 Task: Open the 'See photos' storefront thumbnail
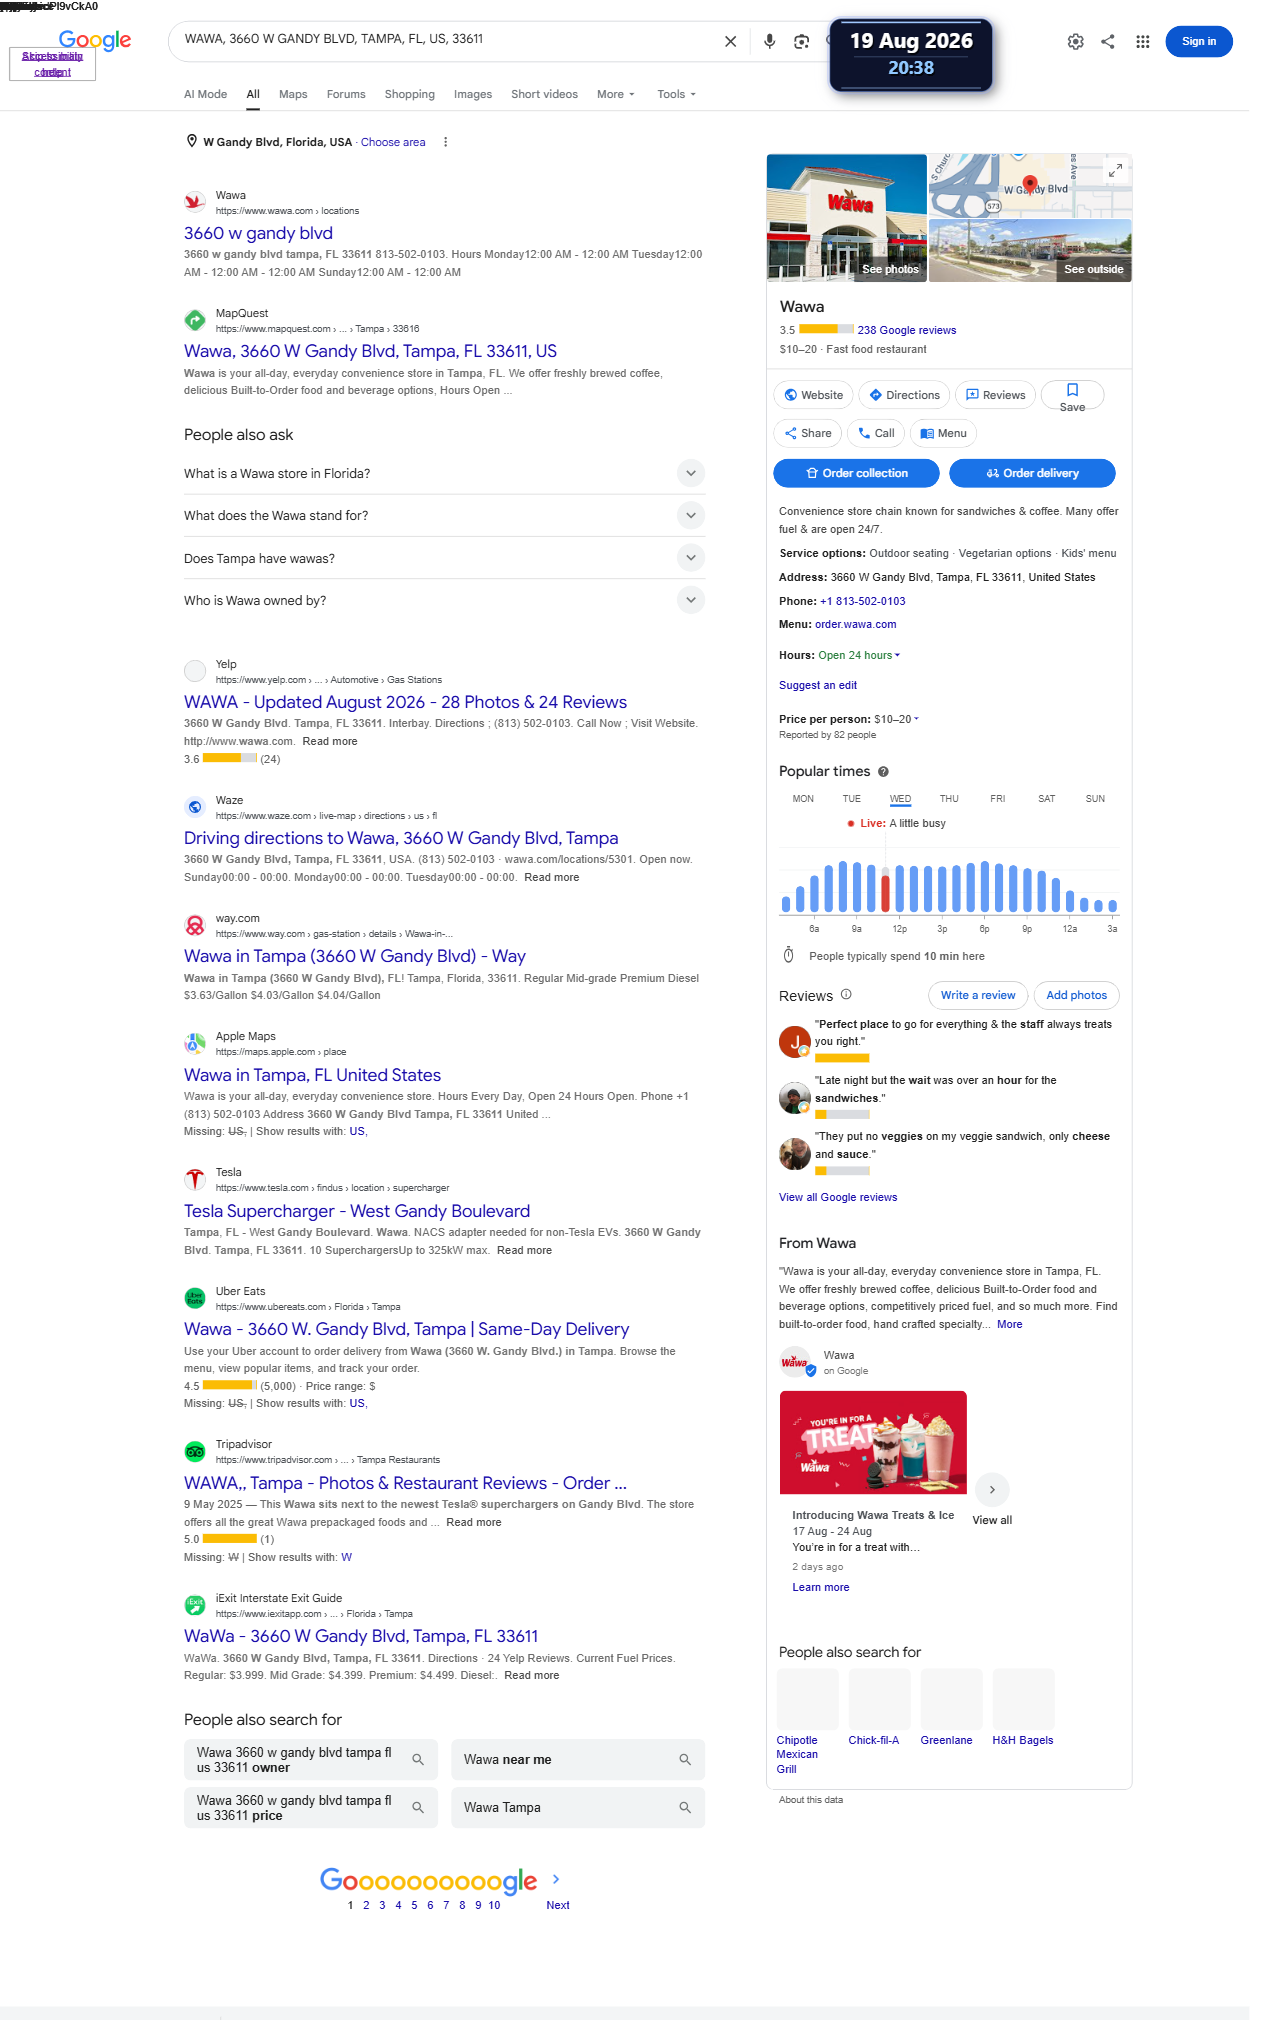846,218
